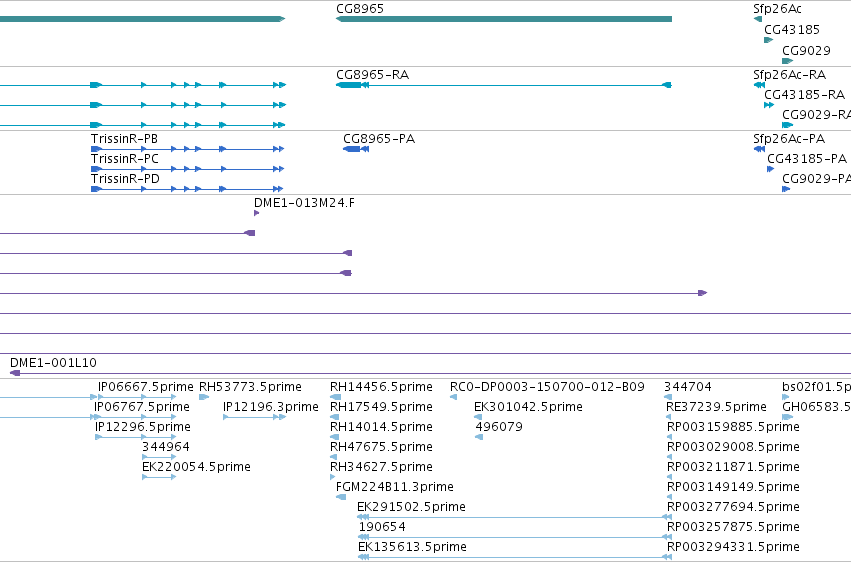Viewport: 851px width, 562px height.
Task: Click the RP003277694.5prime EST label
Action: pos(733,507)
